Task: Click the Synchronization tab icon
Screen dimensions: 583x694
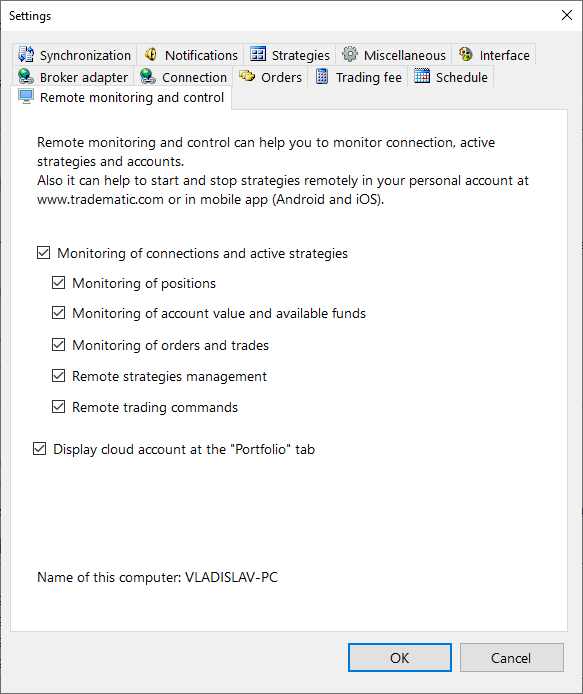Action: [x=26, y=54]
